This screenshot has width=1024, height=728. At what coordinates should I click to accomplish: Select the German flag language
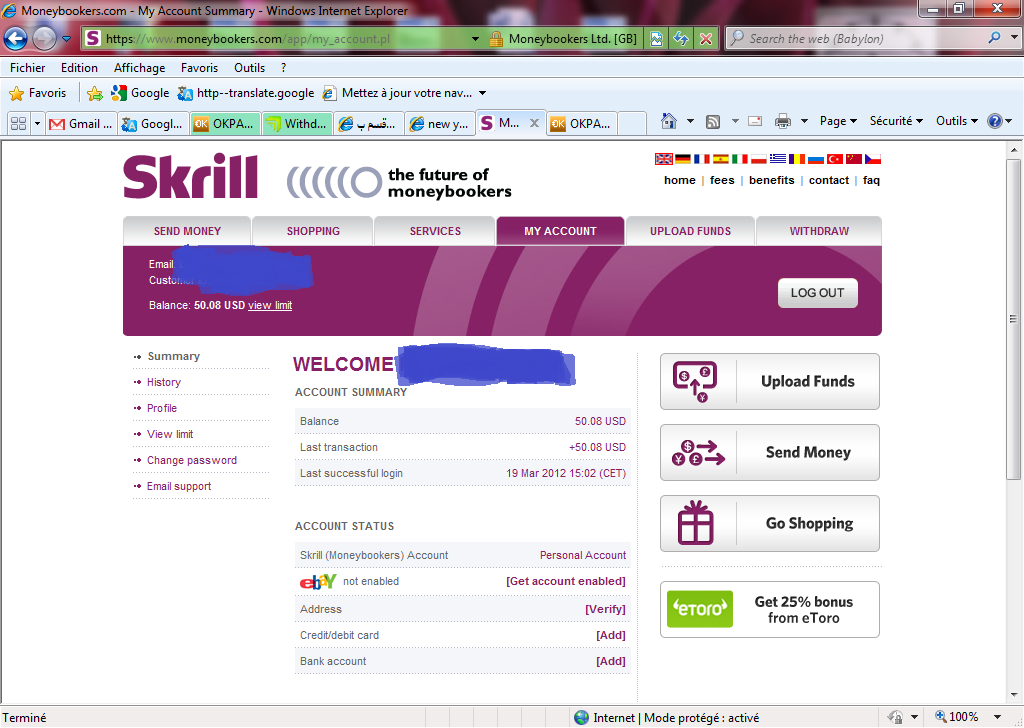point(682,159)
